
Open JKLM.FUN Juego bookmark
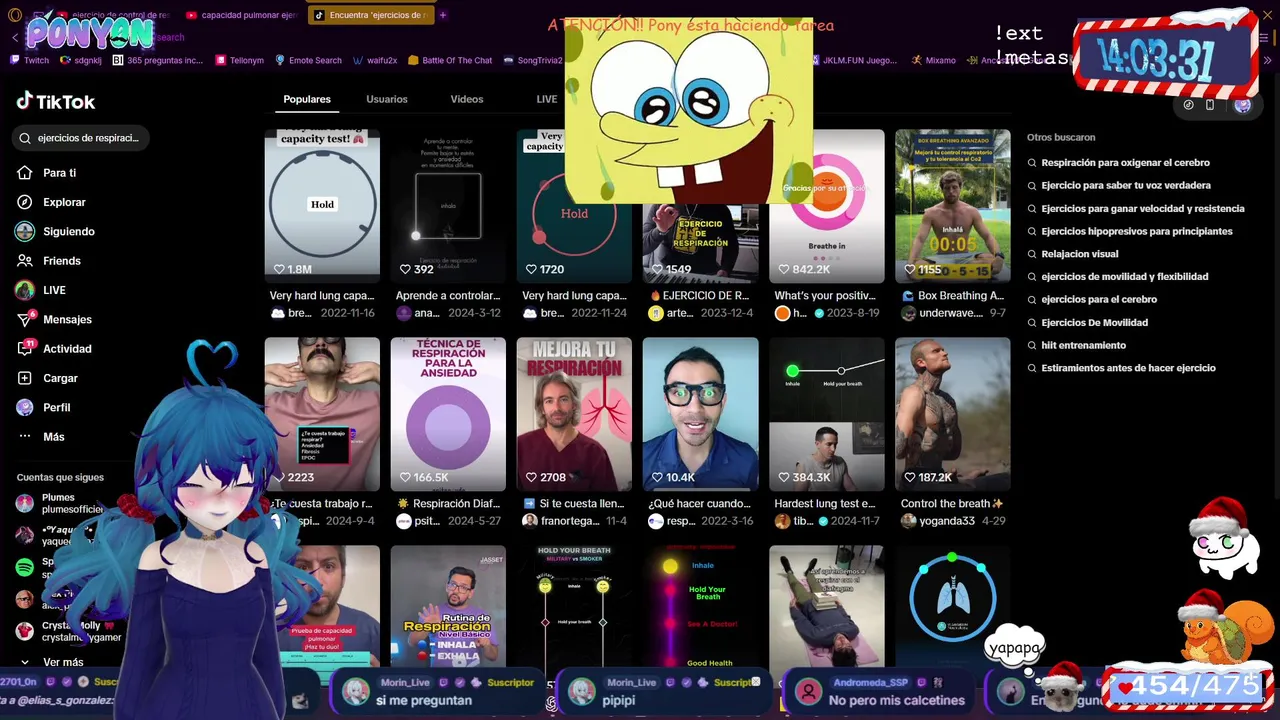(x=853, y=60)
